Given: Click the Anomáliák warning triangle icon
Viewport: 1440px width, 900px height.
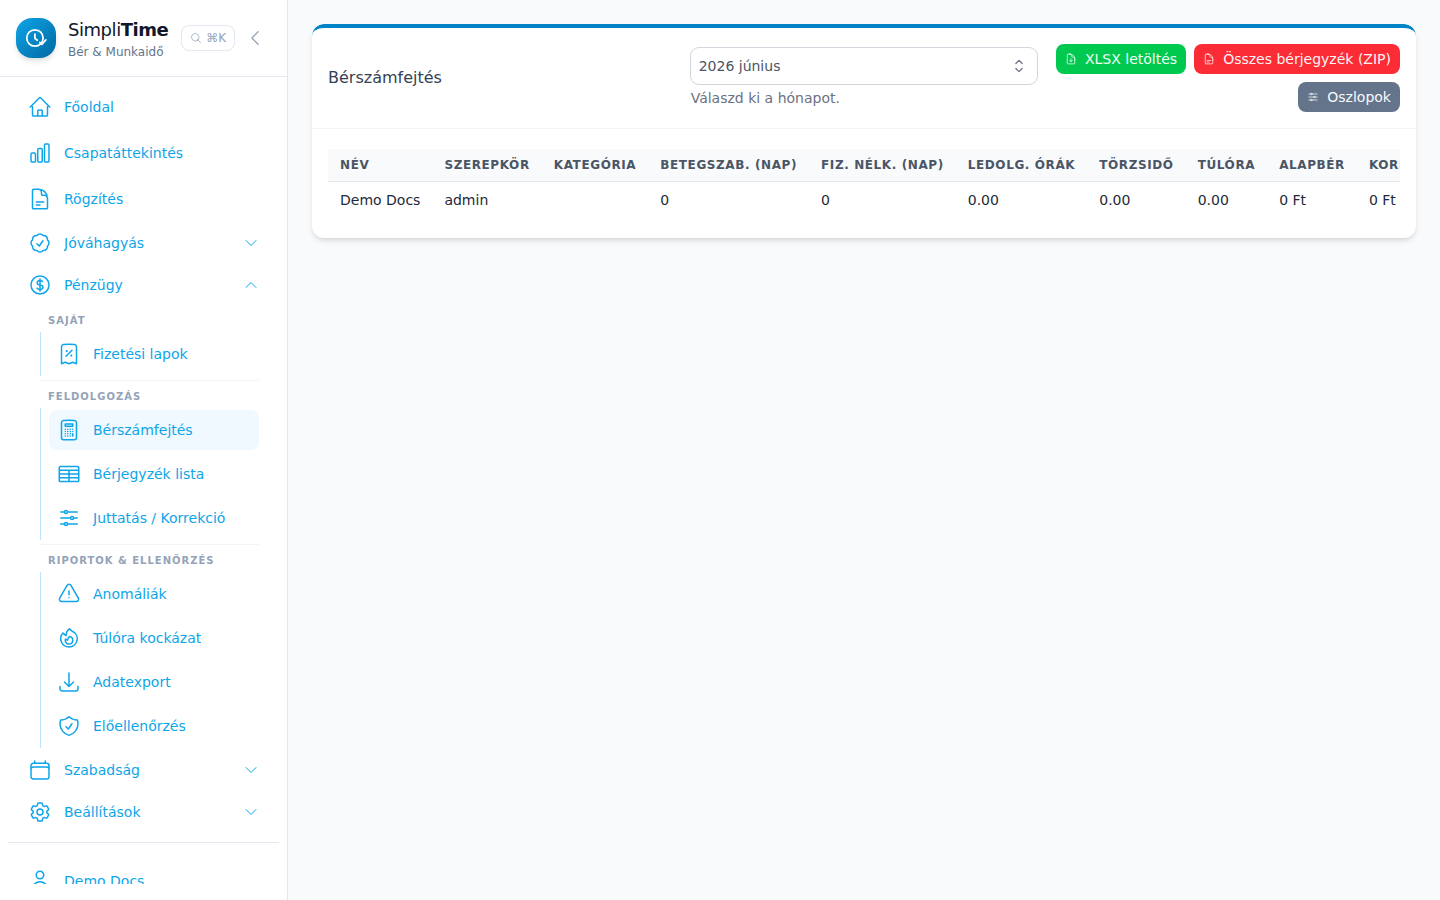Looking at the screenshot, I should tap(69, 594).
